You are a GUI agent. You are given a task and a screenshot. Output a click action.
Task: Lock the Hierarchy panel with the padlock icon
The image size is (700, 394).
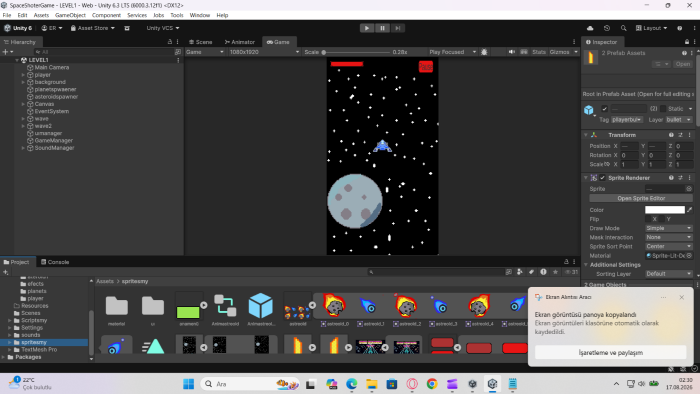coord(170,42)
